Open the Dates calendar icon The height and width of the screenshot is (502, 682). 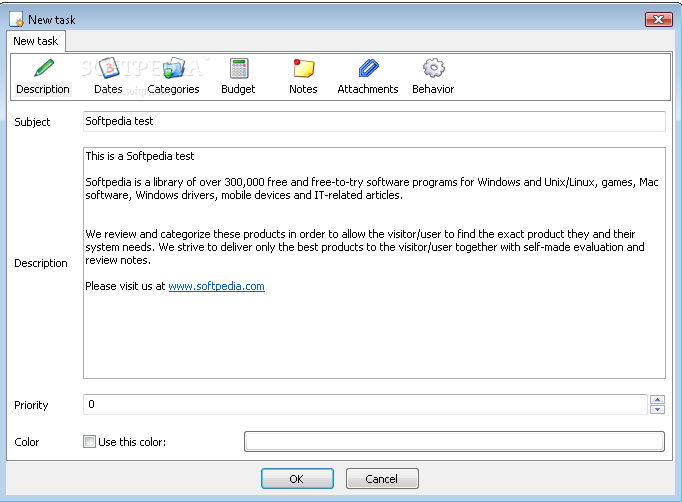pyautogui.click(x=108, y=68)
